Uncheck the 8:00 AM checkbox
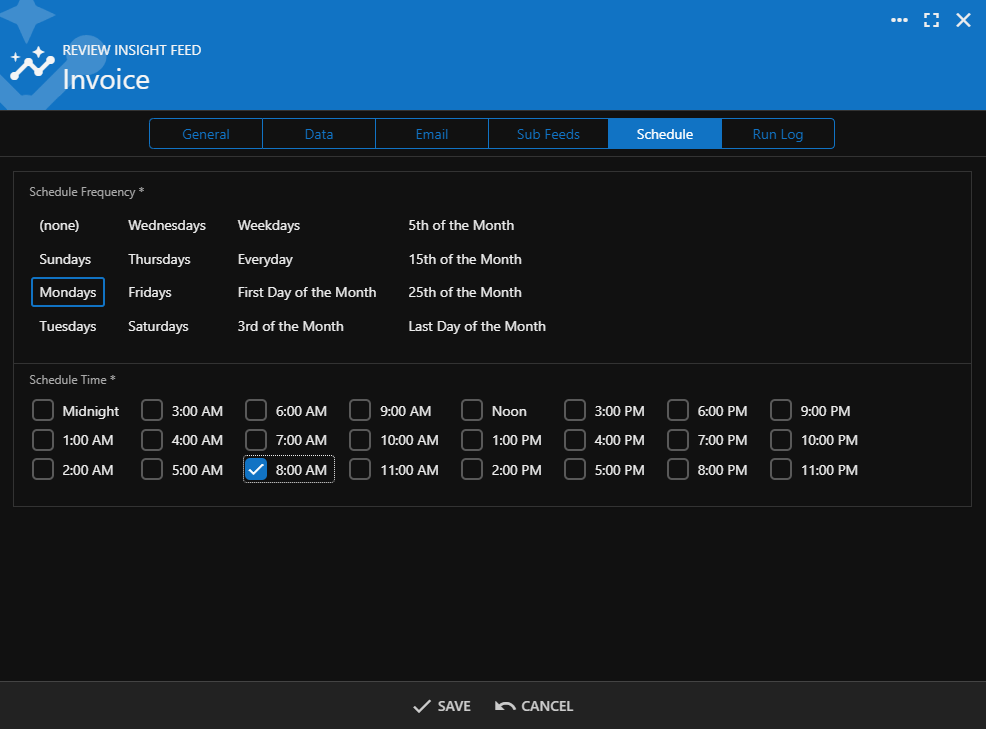The image size is (986, 729). coord(256,469)
